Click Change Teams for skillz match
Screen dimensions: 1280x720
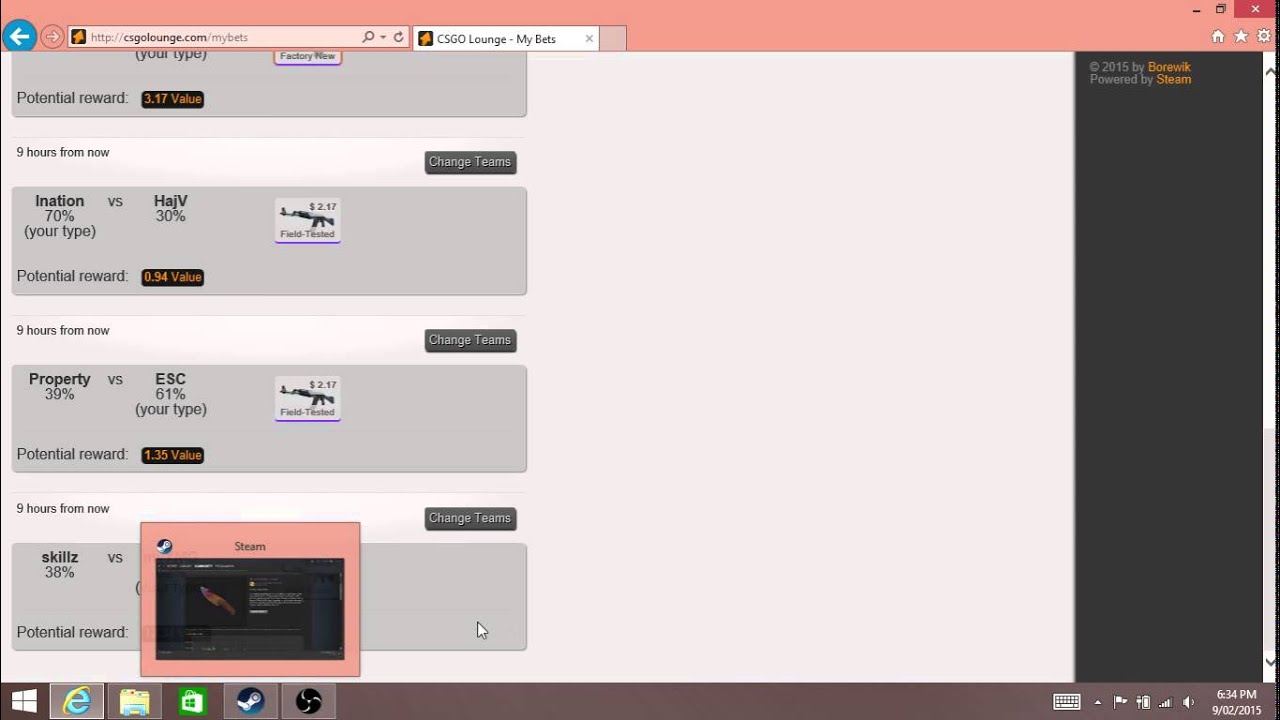click(470, 518)
